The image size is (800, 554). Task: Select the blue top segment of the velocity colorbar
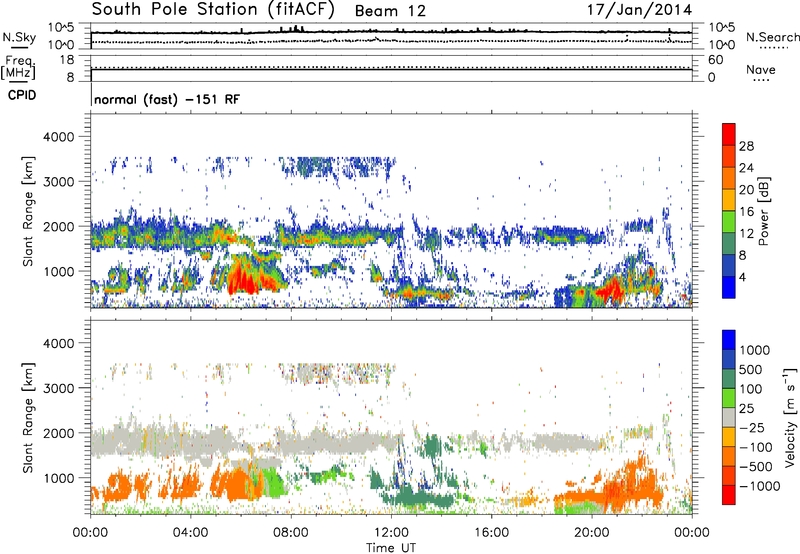coord(729,340)
